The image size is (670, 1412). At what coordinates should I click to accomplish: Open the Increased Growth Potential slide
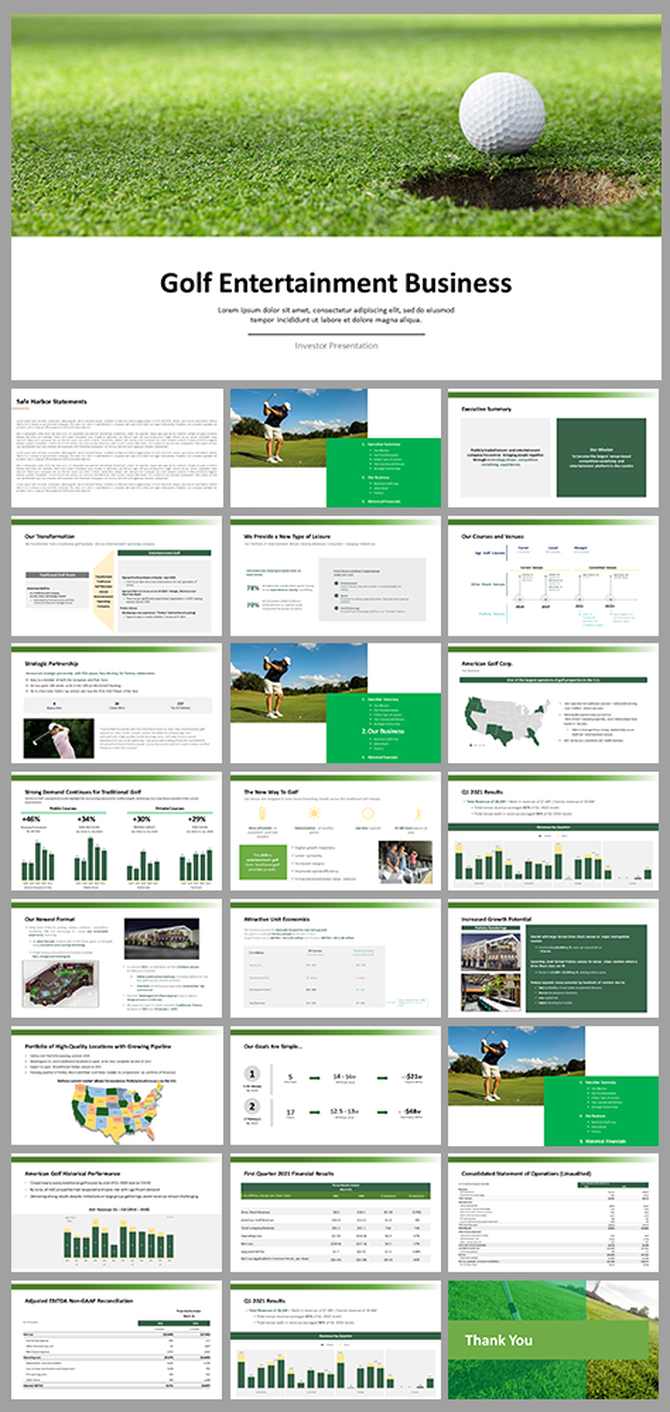553,958
